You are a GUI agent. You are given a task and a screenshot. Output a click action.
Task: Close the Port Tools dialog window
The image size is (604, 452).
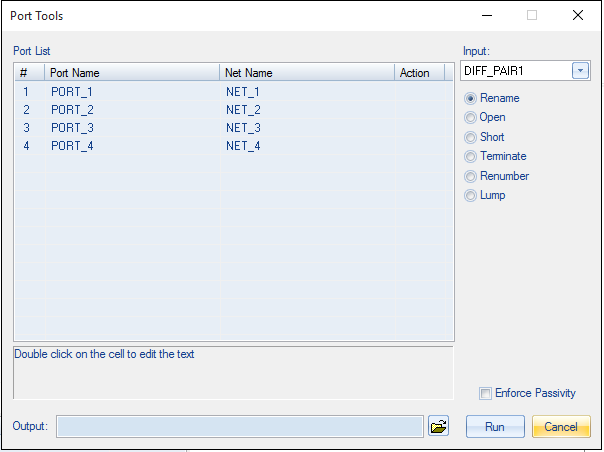(578, 16)
